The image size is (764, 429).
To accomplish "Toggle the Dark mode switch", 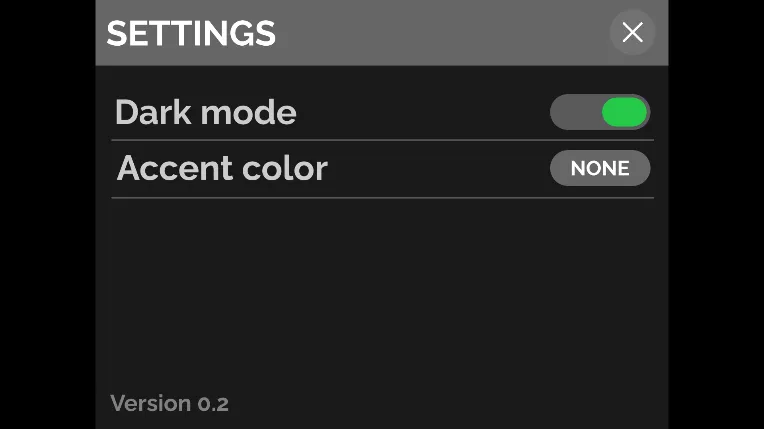I will pyautogui.click(x=600, y=112).
